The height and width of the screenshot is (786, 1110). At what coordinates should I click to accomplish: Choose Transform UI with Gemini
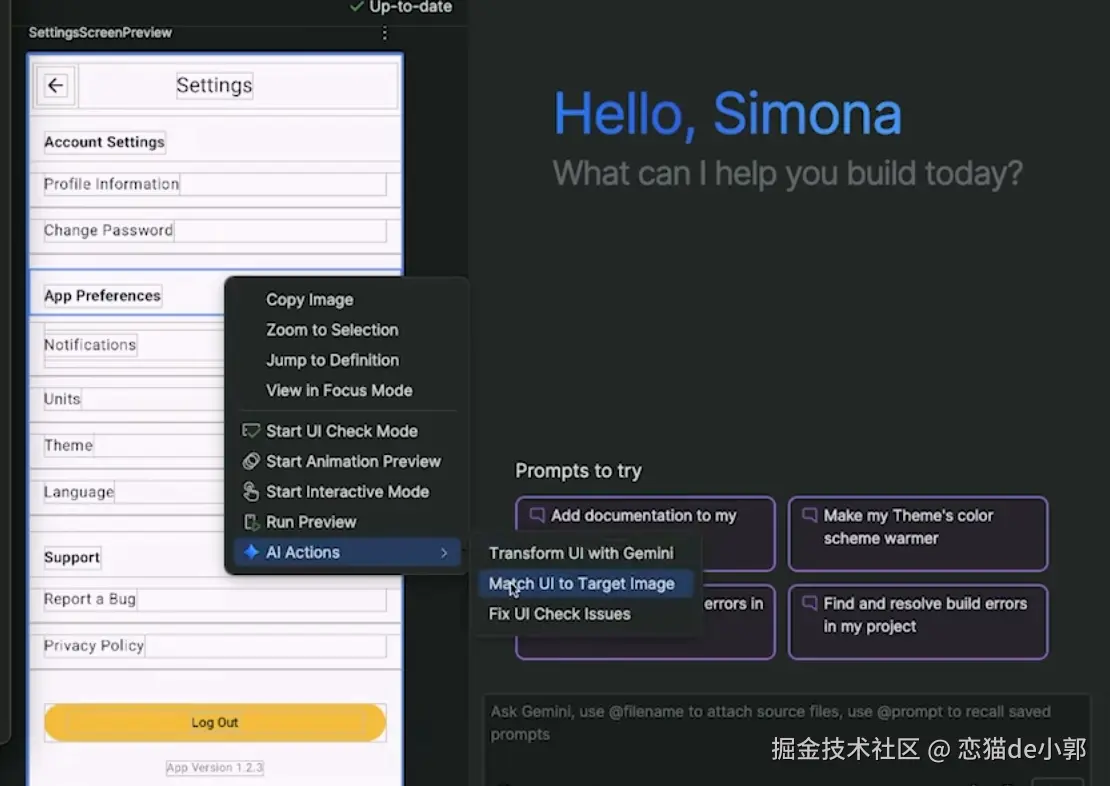tap(581, 553)
